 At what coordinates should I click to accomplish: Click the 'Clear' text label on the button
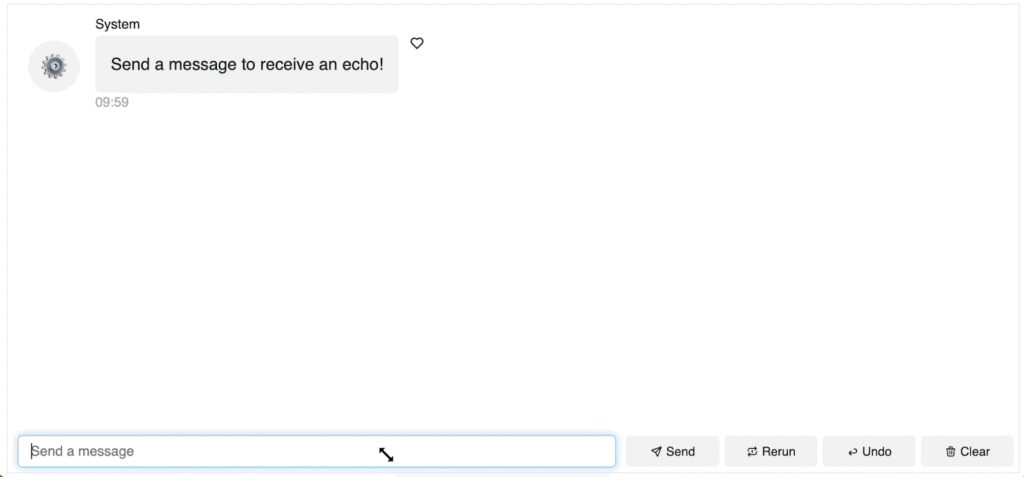point(975,452)
